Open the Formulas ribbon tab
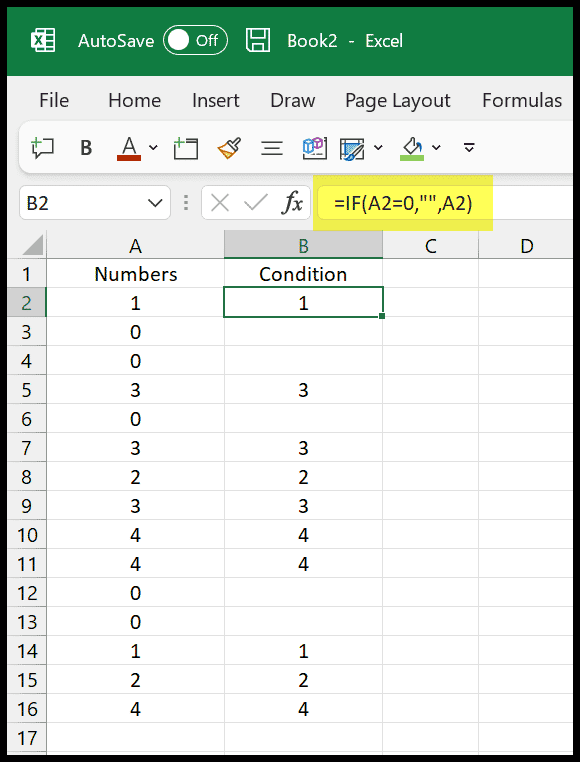This screenshot has width=580, height=762. (522, 100)
